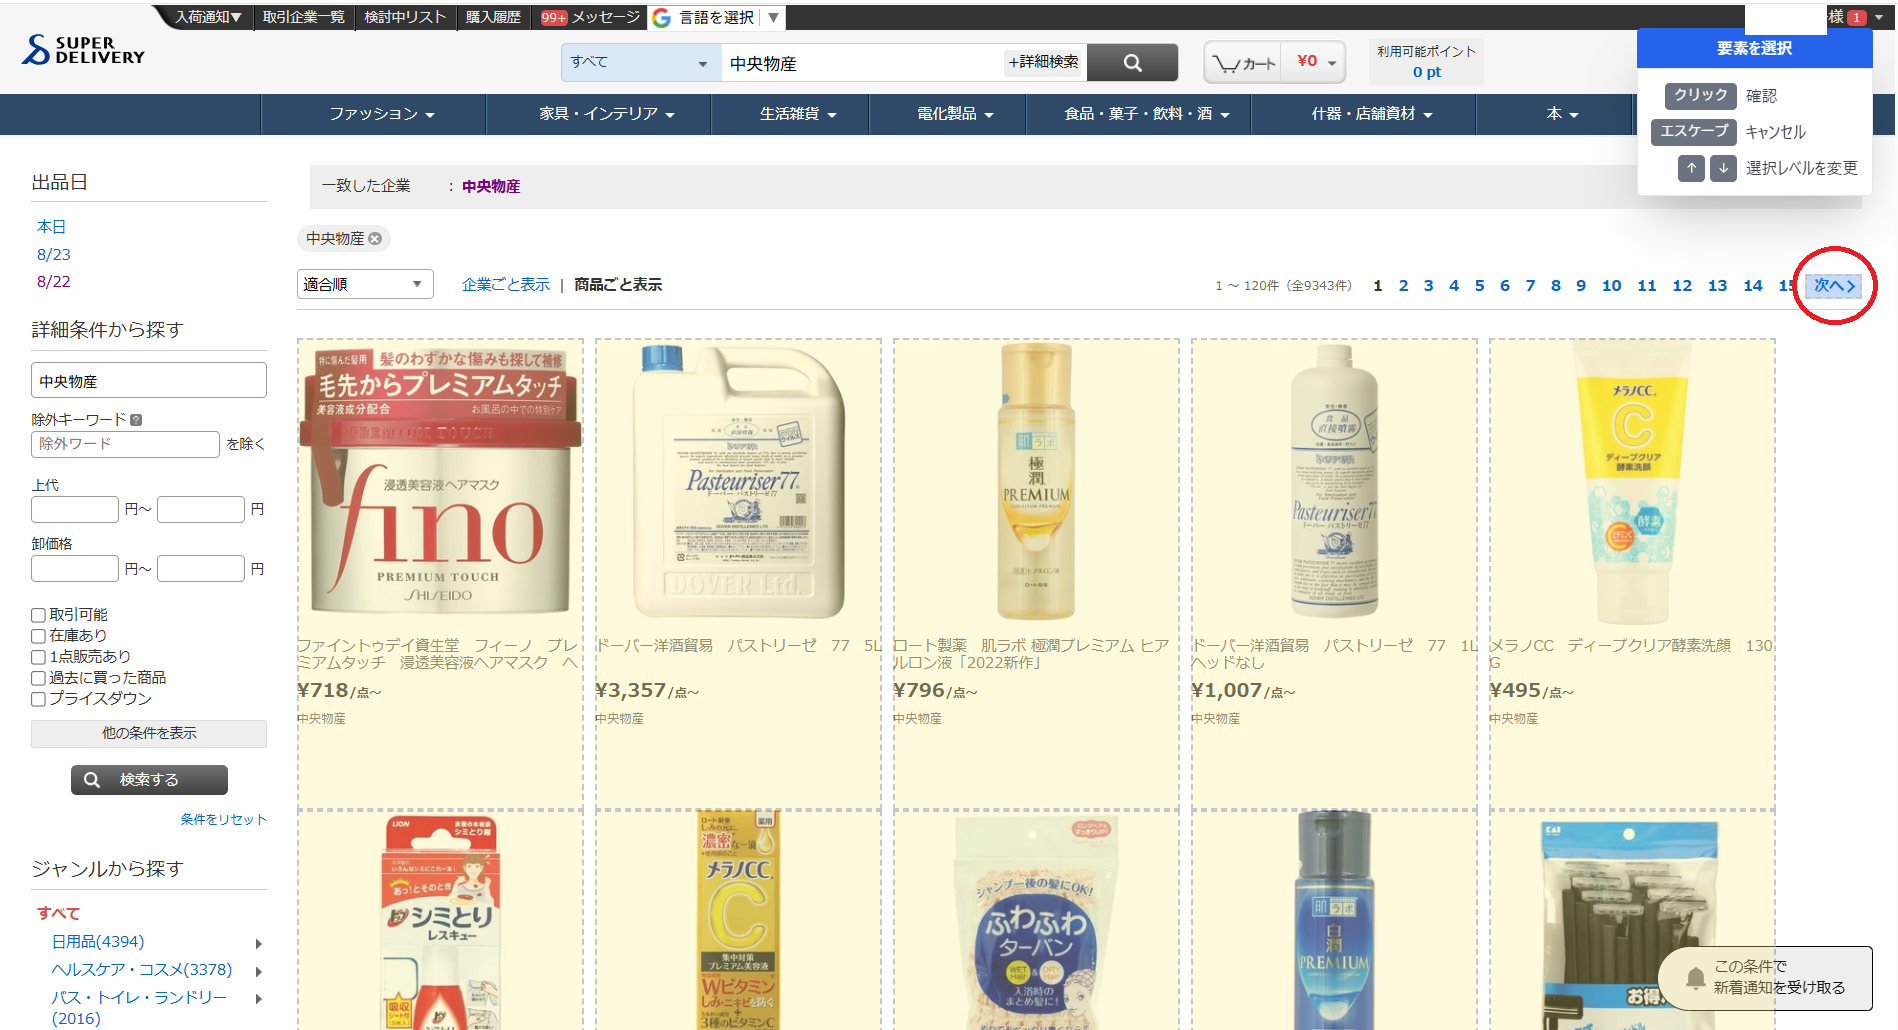
Task: Open 購入履歴 in top bar
Action: tap(493, 17)
